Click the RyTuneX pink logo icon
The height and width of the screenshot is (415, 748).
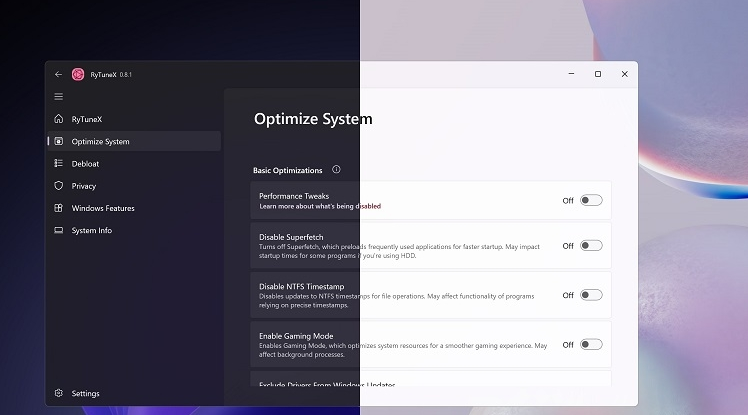[x=78, y=74]
